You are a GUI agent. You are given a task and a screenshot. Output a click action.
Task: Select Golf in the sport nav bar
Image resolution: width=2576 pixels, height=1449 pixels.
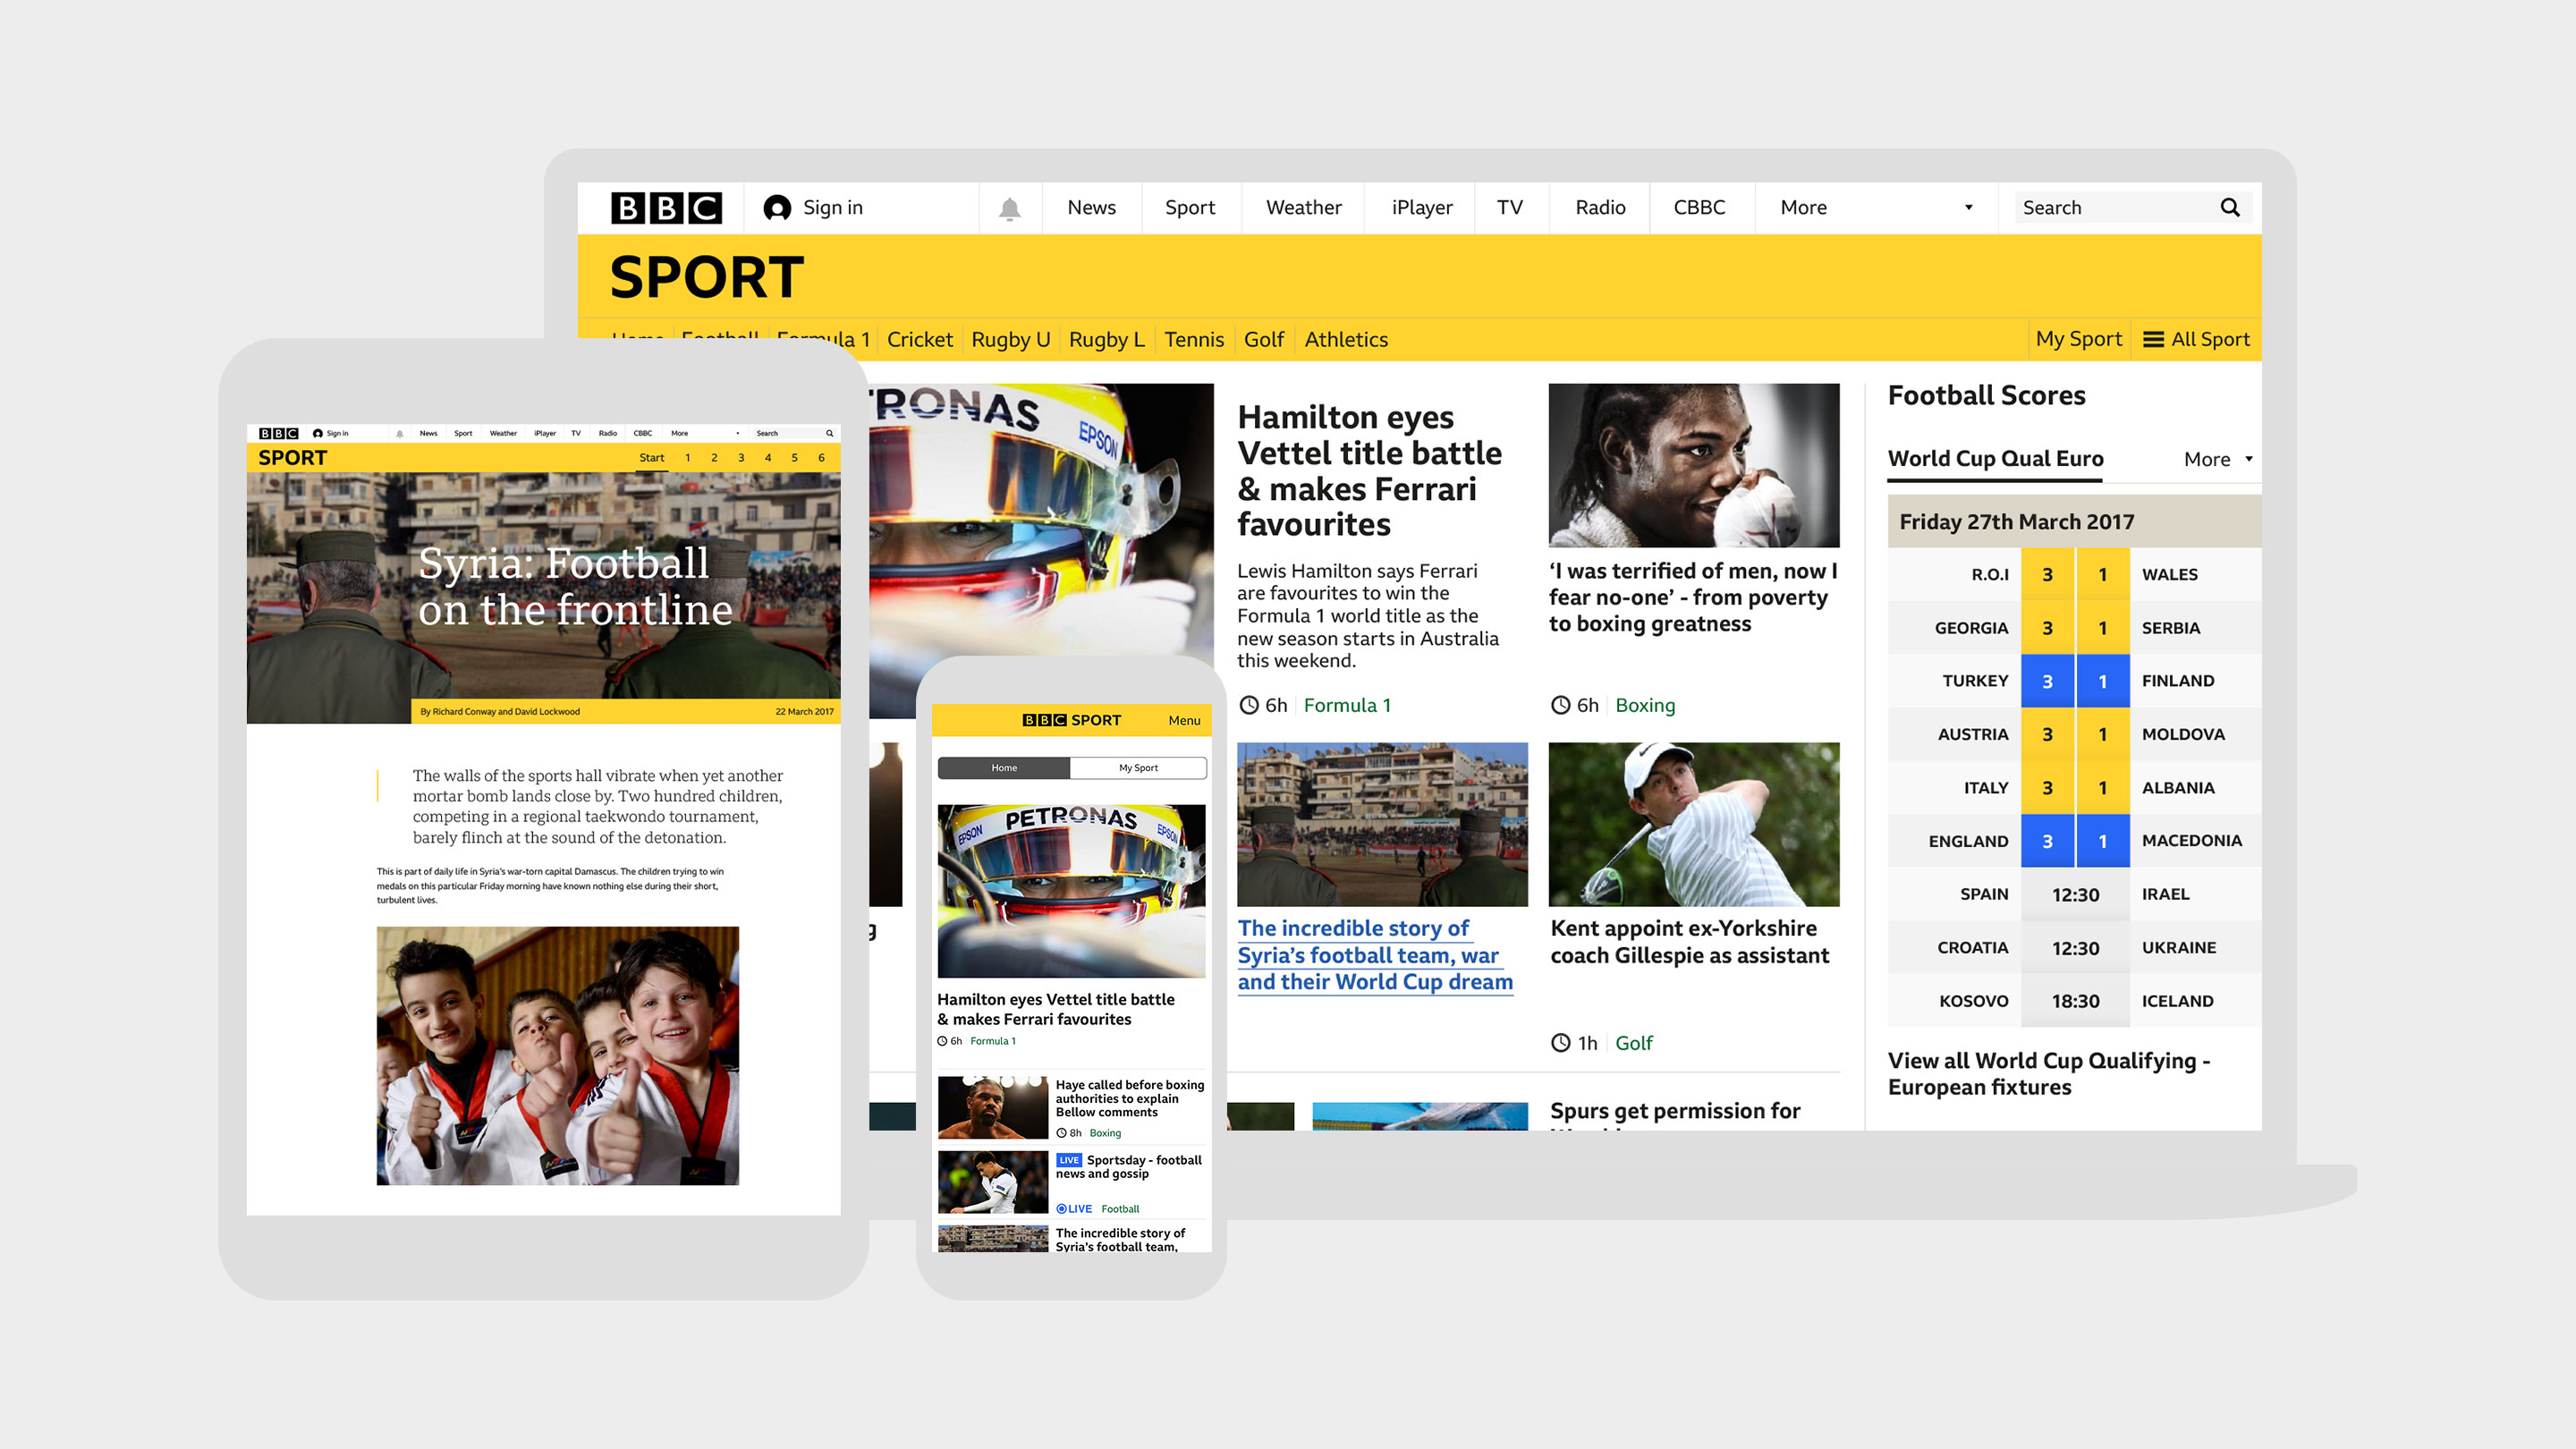(1264, 340)
